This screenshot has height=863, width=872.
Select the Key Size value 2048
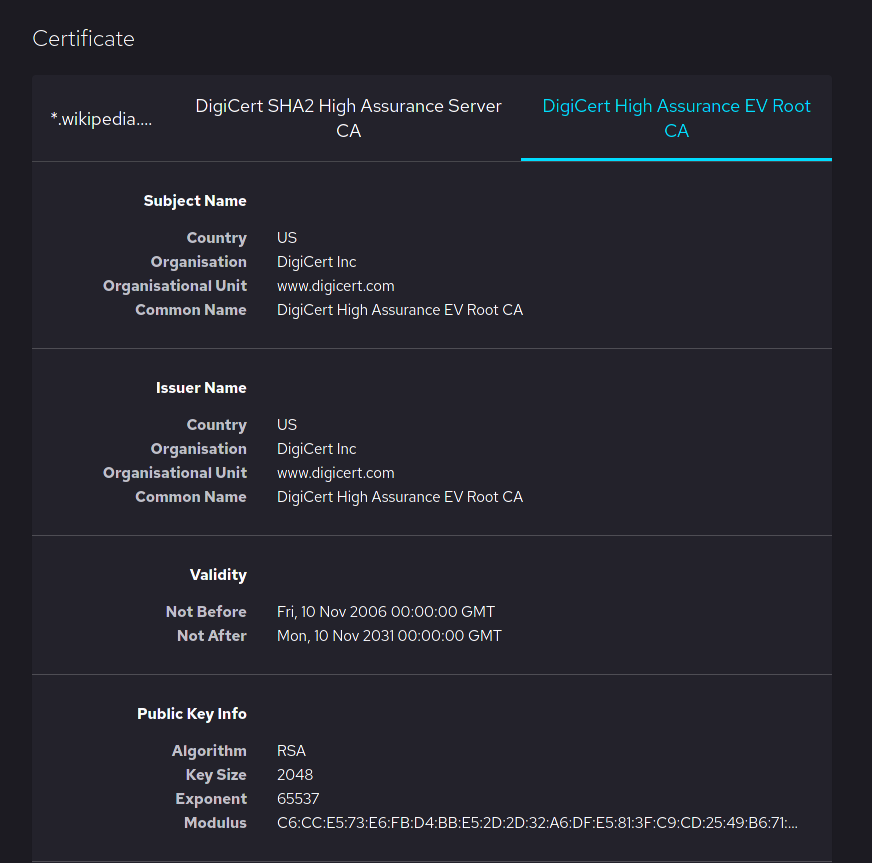click(x=295, y=775)
